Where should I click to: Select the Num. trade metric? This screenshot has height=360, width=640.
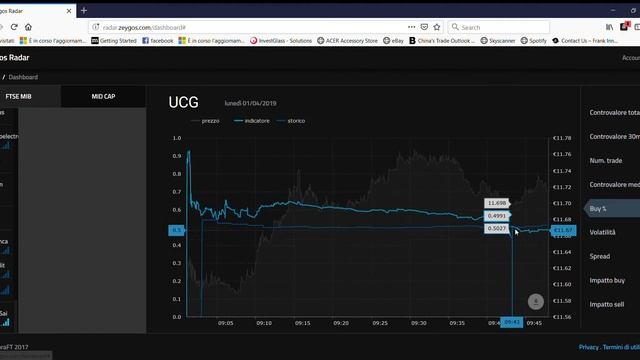click(606, 160)
